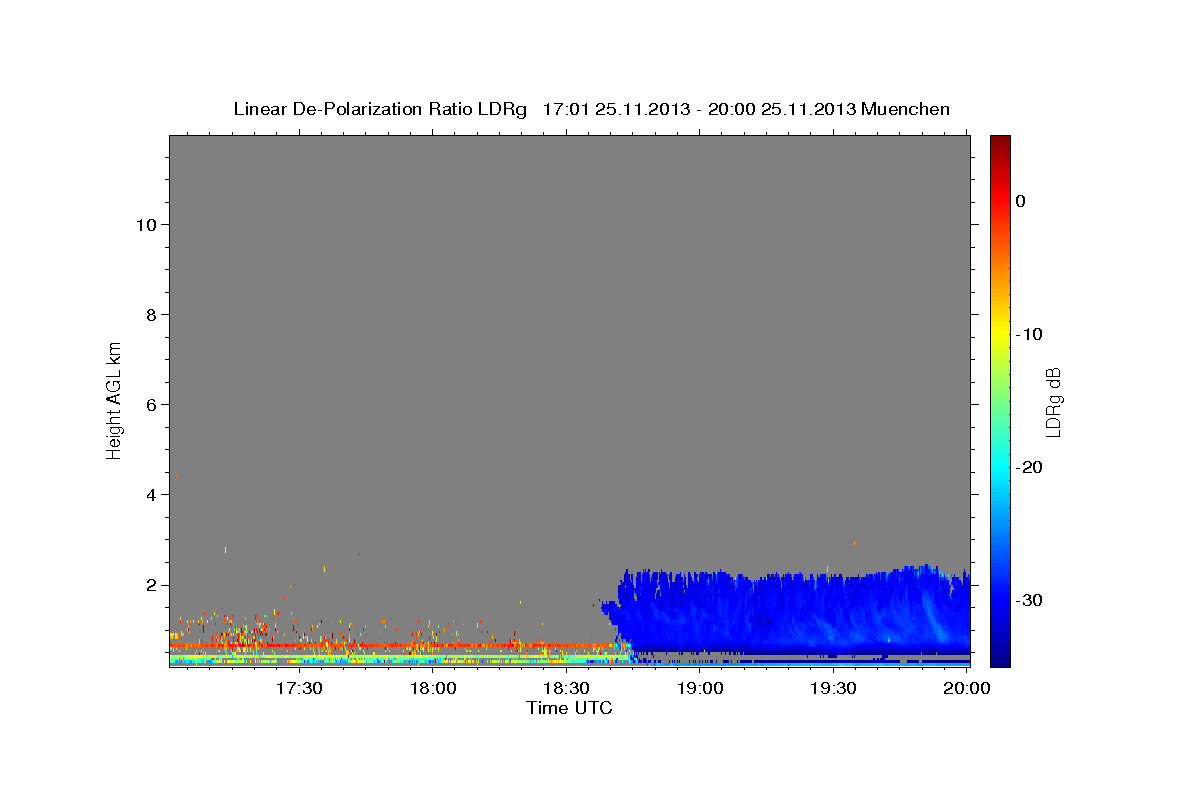
Task: Click the dark red top of colorbar
Action: click(1000, 143)
